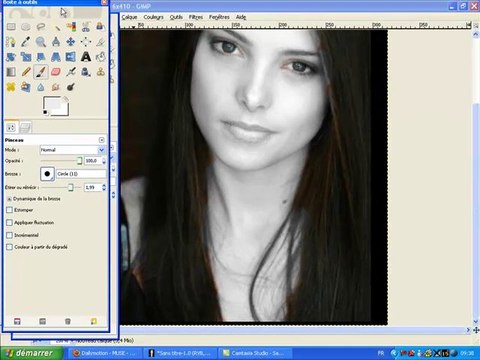Select the Text tool
The height and width of the screenshot is (360, 480).
(86, 57)
